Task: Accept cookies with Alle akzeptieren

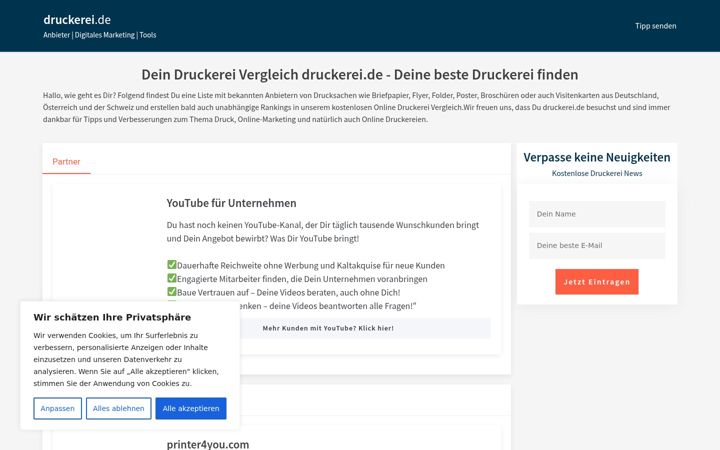Action: click(191, 408)
